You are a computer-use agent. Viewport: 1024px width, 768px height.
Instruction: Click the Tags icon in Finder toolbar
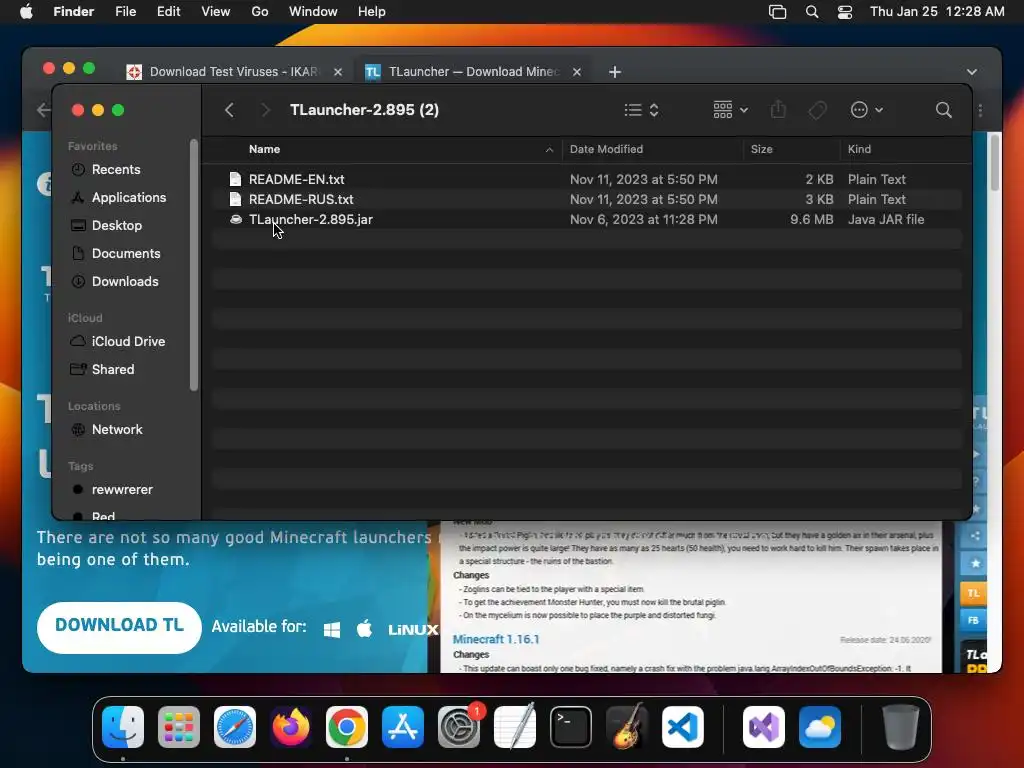[817, 110]
